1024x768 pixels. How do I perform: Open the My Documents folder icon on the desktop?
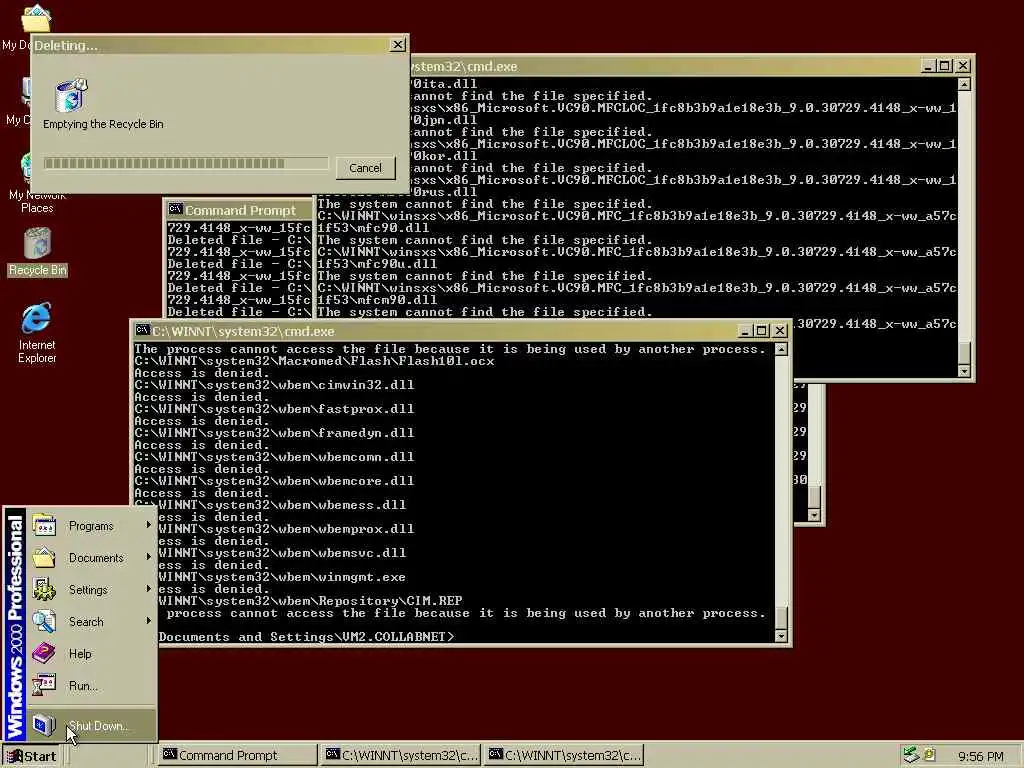(x=36, y=18)
